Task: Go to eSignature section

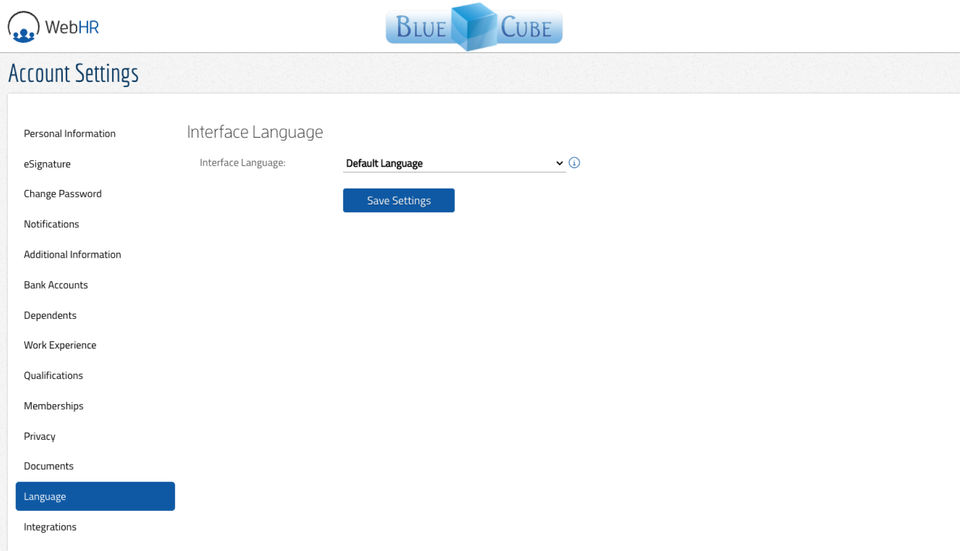Action: [x=47, y=164]
